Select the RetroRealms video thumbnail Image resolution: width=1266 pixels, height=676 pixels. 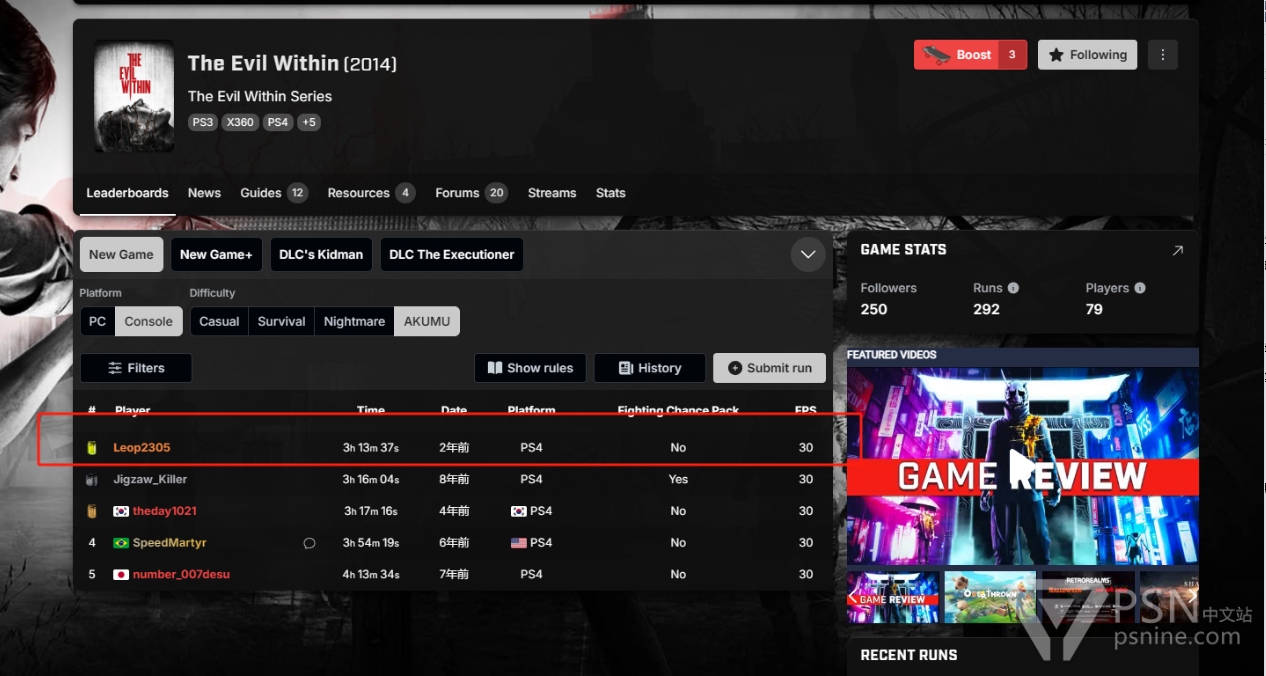click(1087, 597)
